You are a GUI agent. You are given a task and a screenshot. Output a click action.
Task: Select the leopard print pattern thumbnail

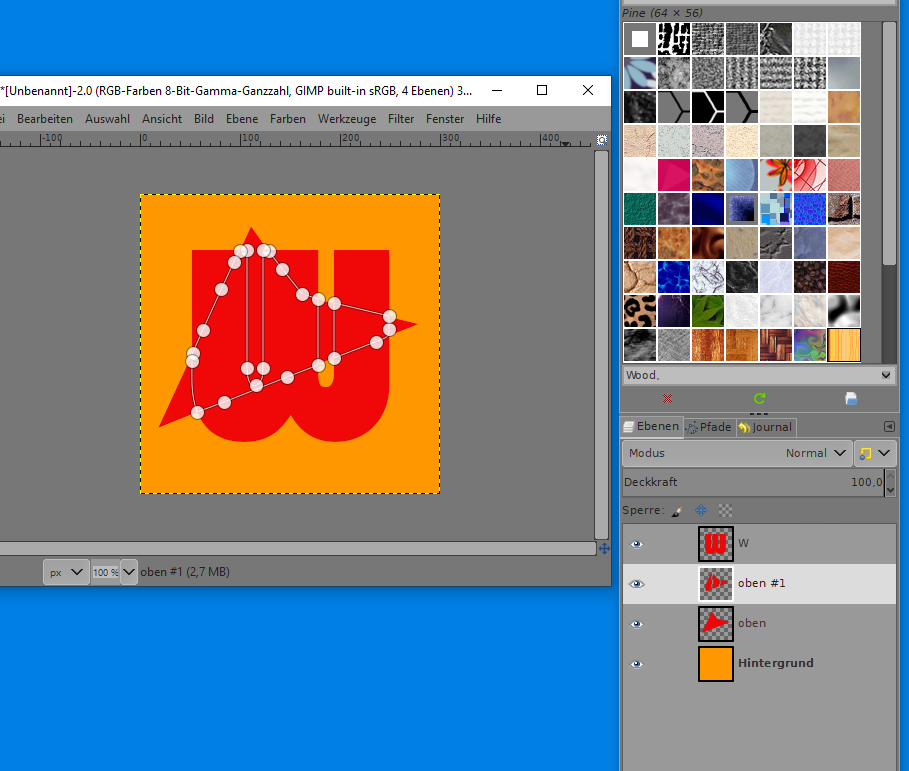pyautogui.click(x=640, y=311)
